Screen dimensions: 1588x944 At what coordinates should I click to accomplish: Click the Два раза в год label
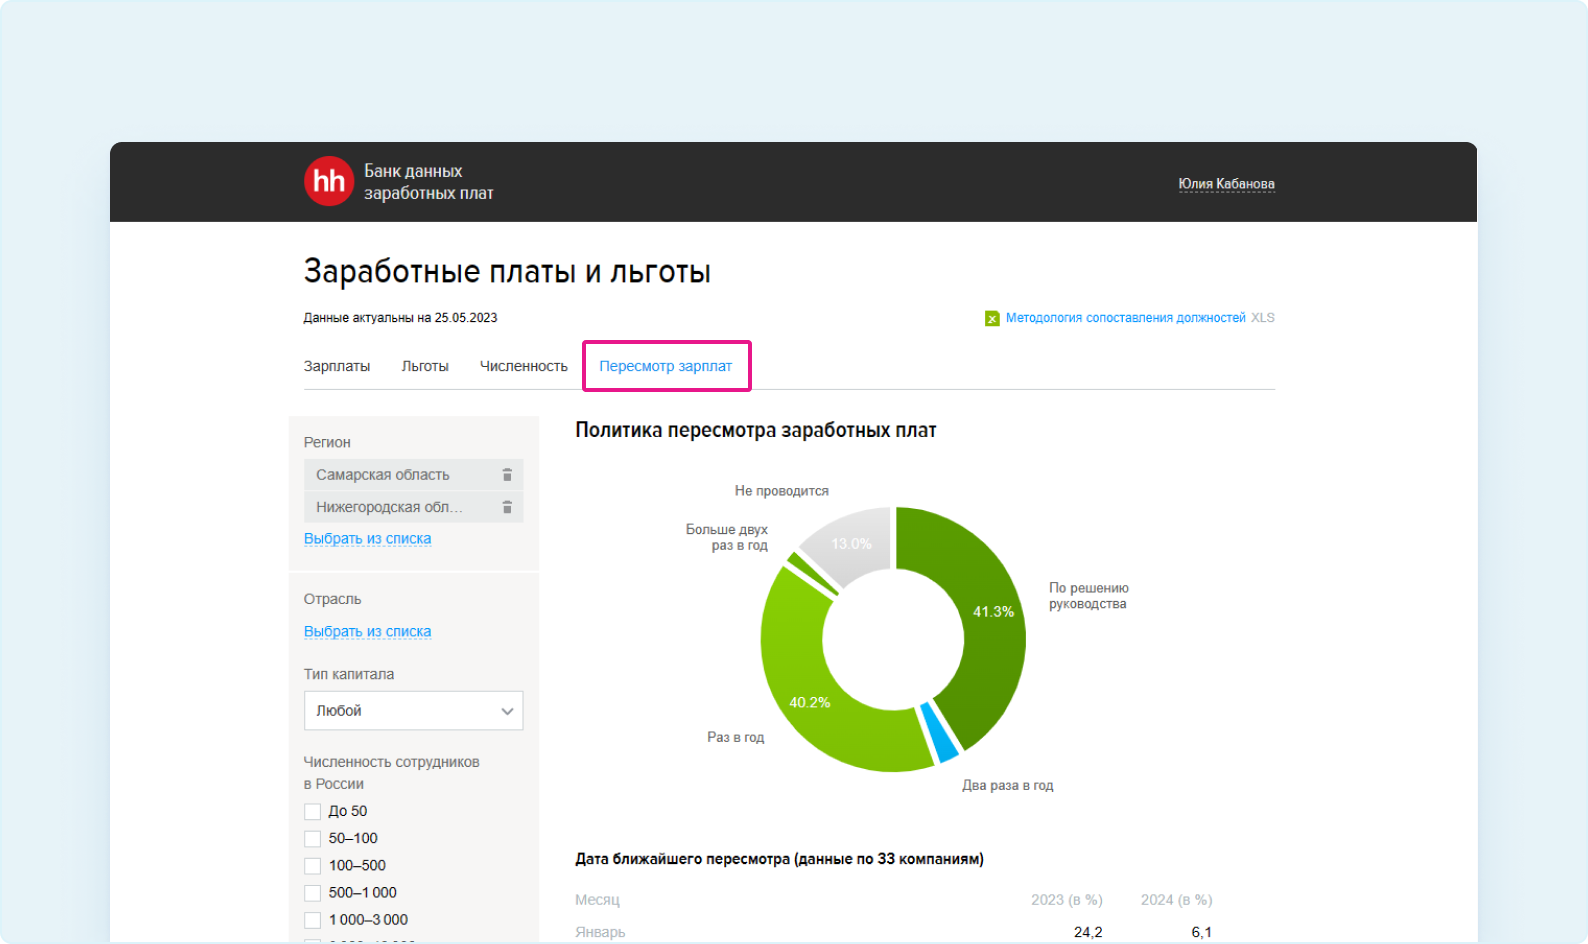point(1008,786)
